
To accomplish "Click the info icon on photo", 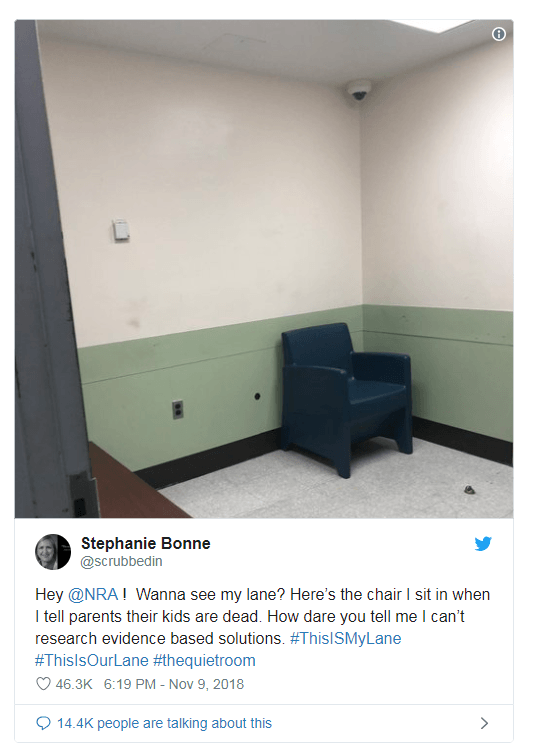I will point(498,34).
